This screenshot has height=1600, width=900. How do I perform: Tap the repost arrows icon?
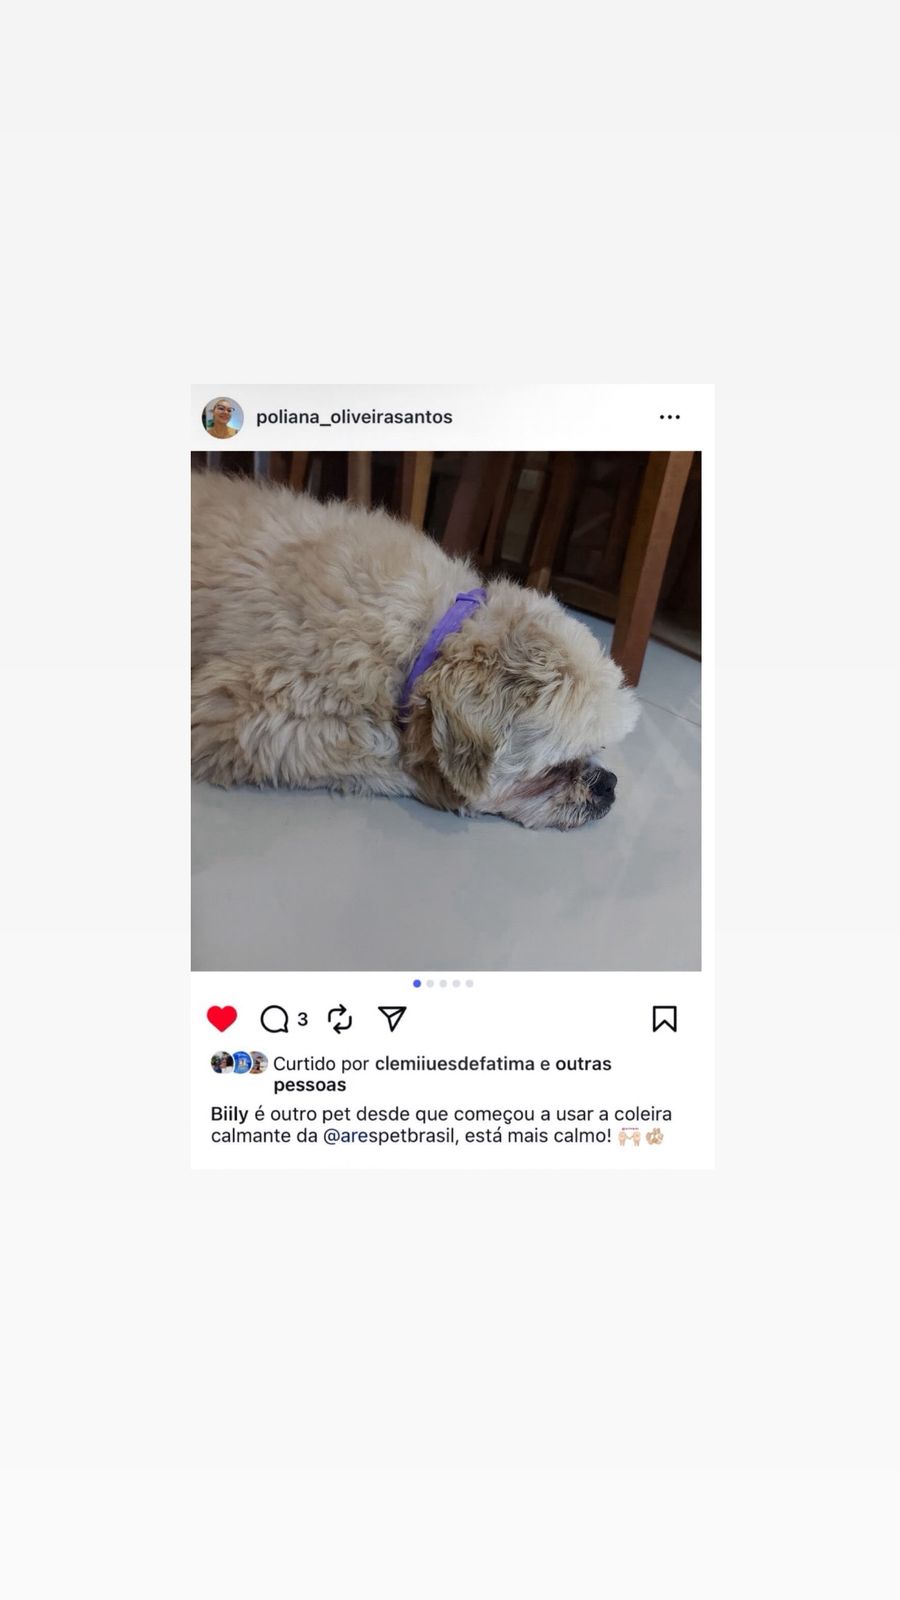point(340,1019)
